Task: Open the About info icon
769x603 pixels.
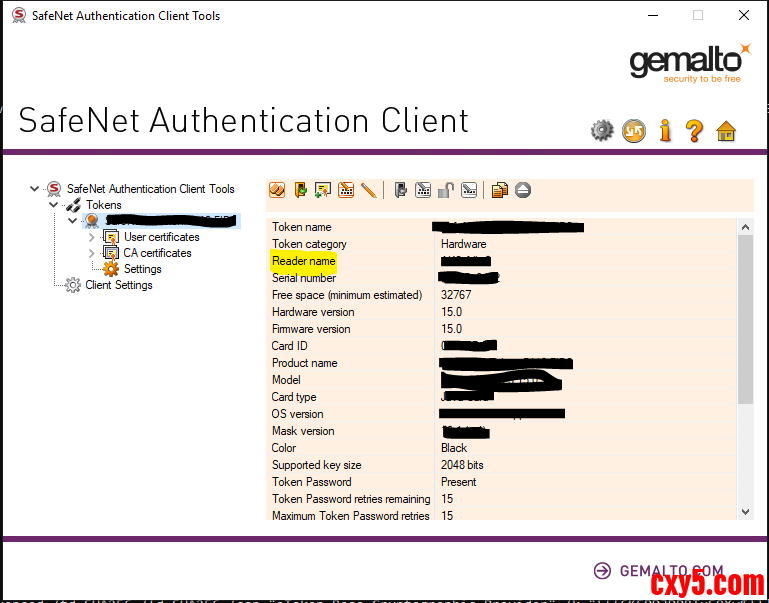Action: [x=665, y=131]
